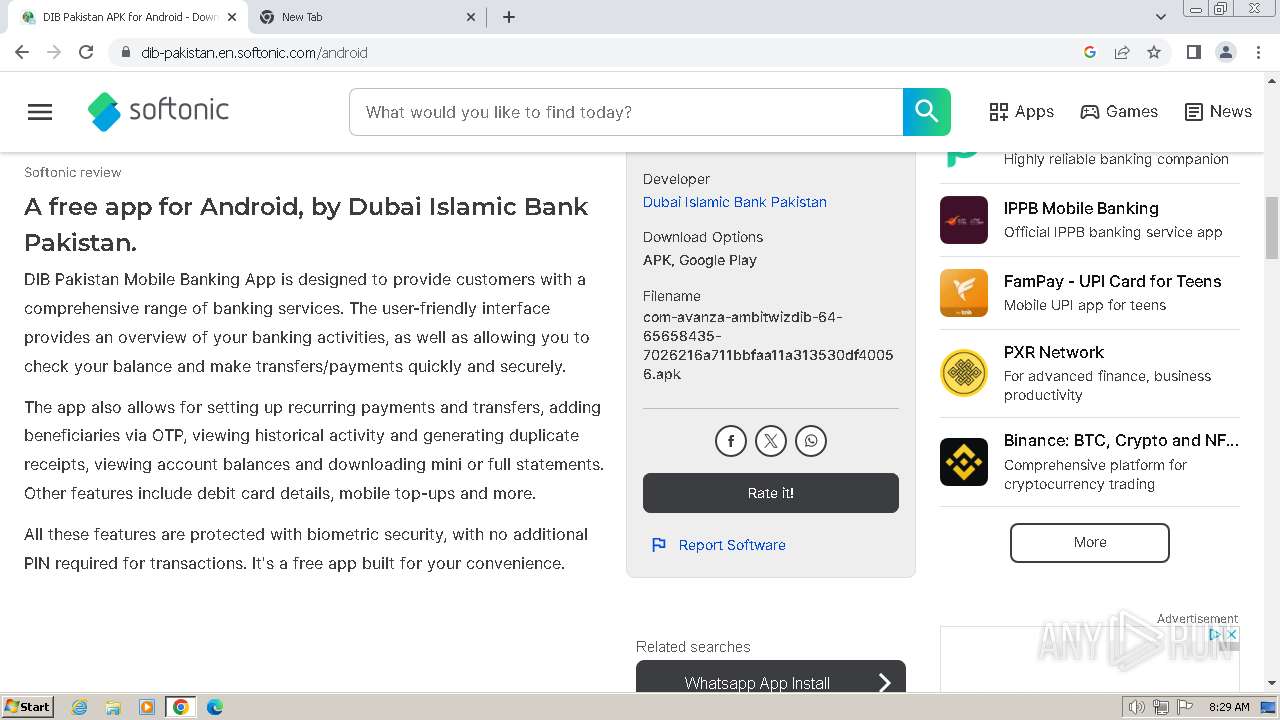
Task: Open the tab search dropdown
Action: click(1161, 17)
